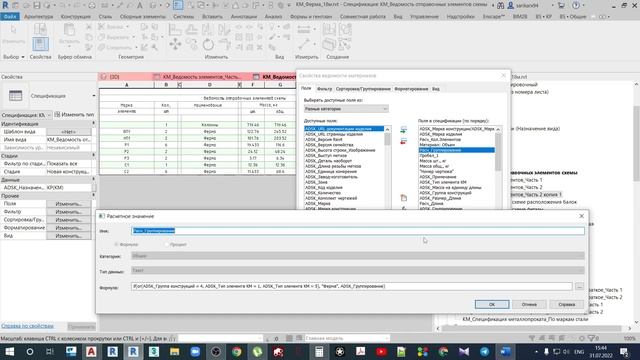Select ADSK_Примечание in specification fields list
Screen dimensions: 640x360
(438, 177)
